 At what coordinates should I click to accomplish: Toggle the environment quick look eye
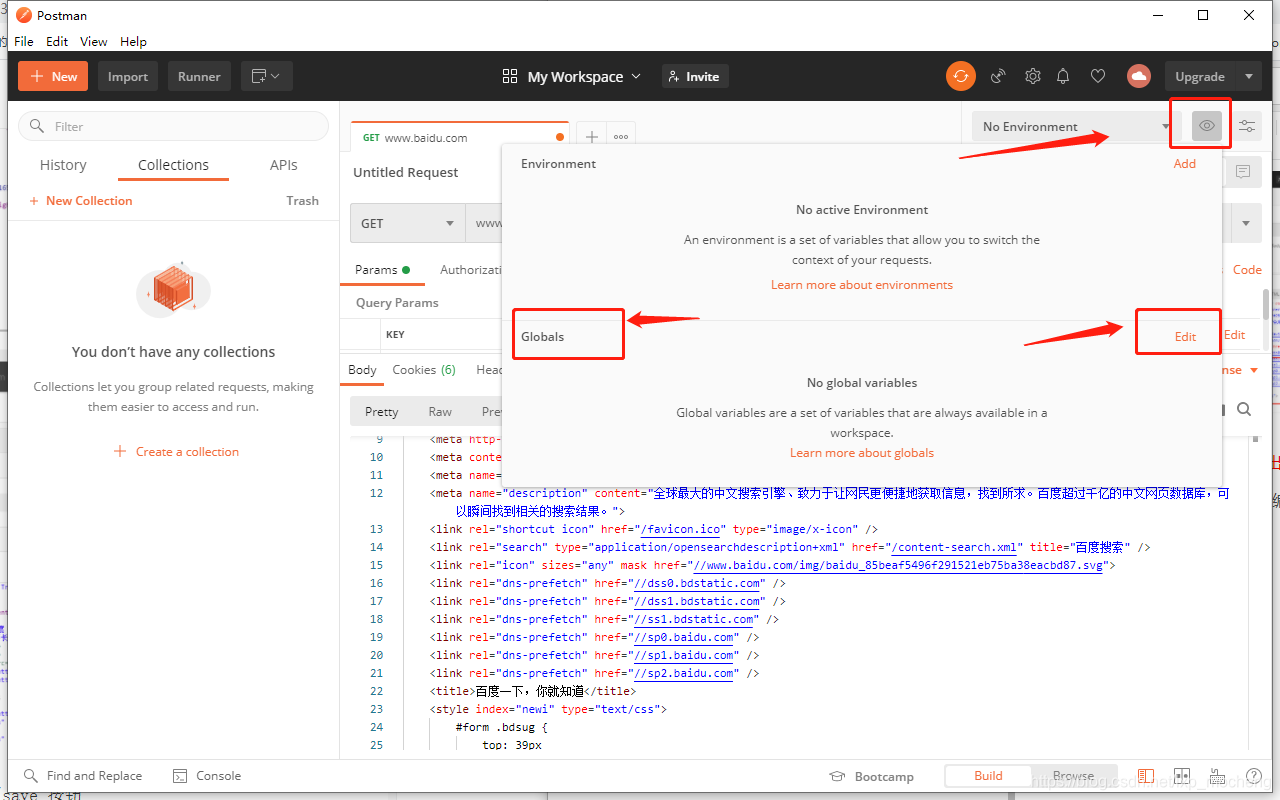1207,126
